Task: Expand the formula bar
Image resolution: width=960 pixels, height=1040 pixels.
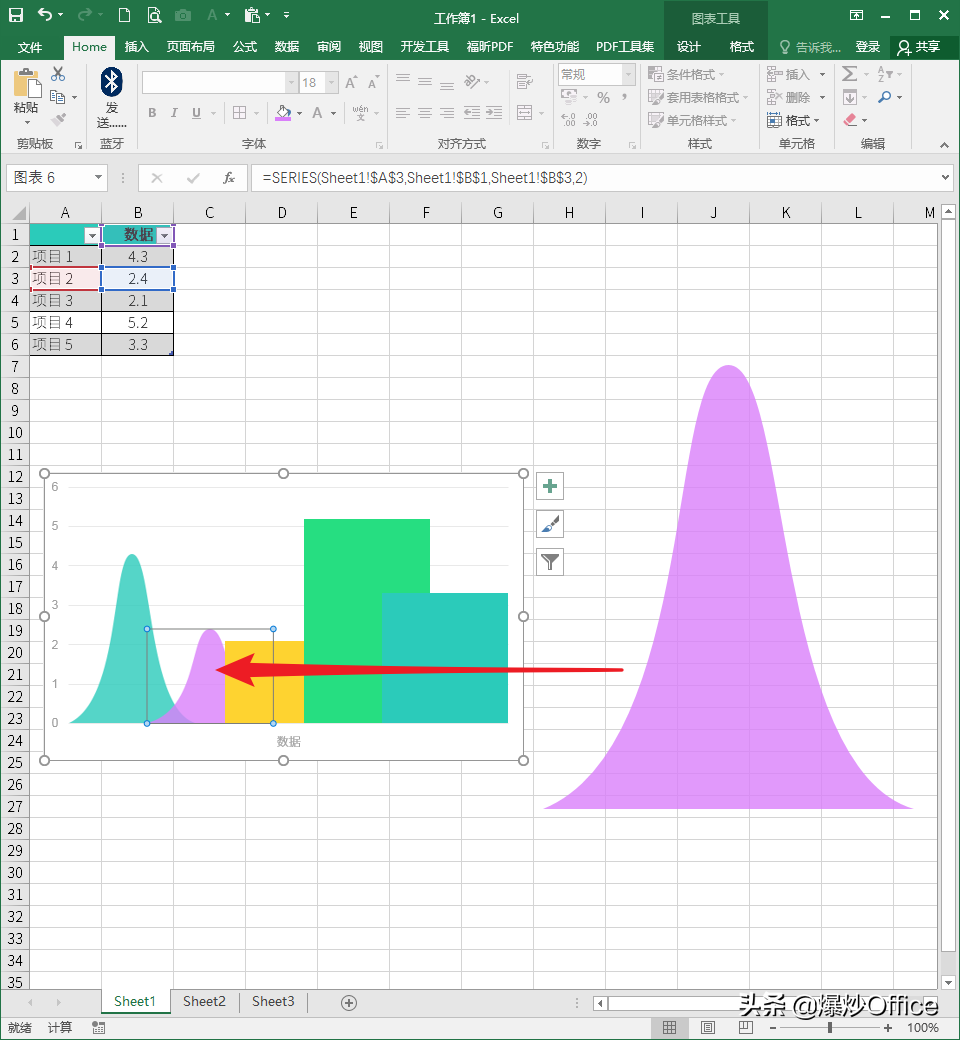Action: click(x=945, y=177)
